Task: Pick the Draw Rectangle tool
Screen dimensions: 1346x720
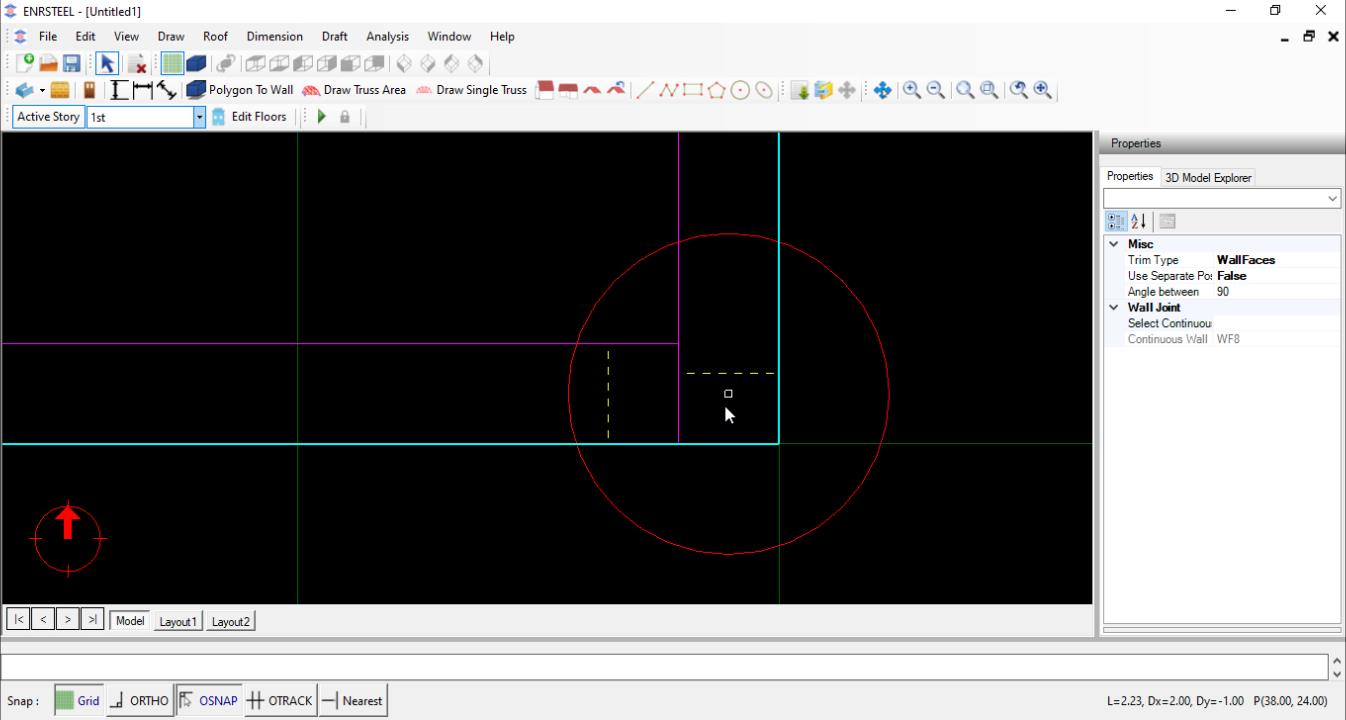Action: pos(693,90)
